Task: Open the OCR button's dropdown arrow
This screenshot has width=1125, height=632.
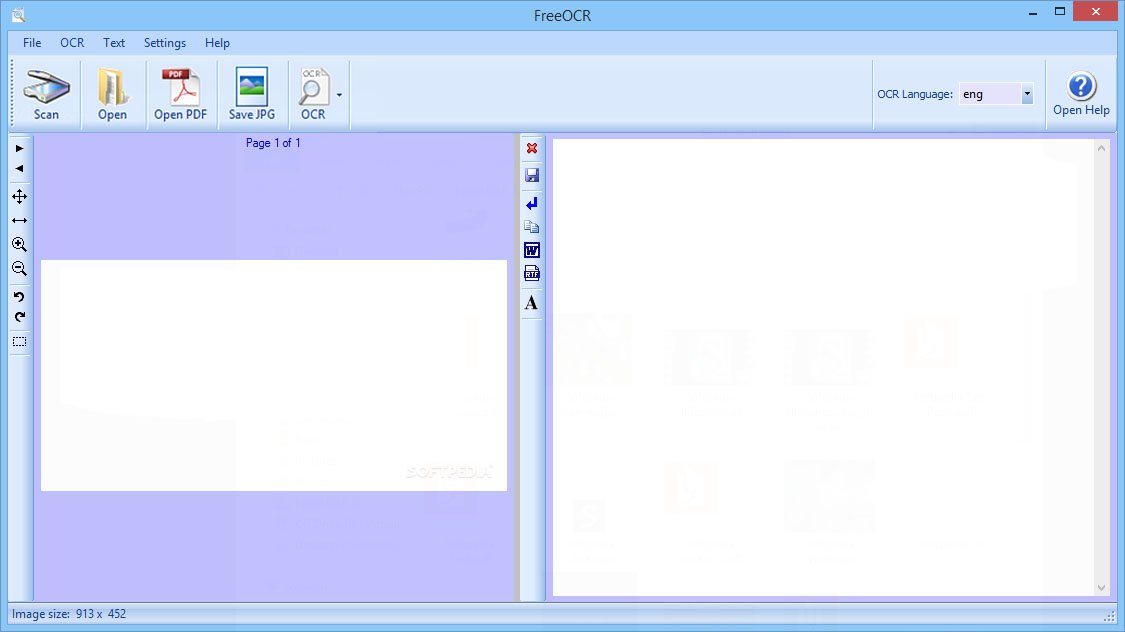Action: pyautogui.click(x=340, y=96)
